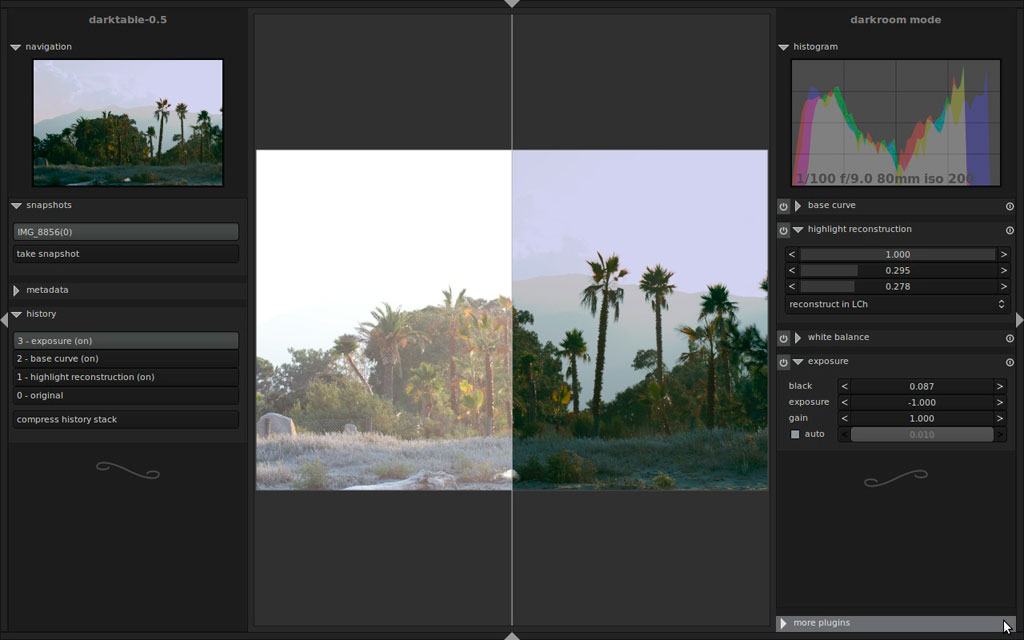The width and height of the screenshot is (1024, 640).
Task: Click the 0.295 highlight reconstruction slider
Action: pos(897,270)
